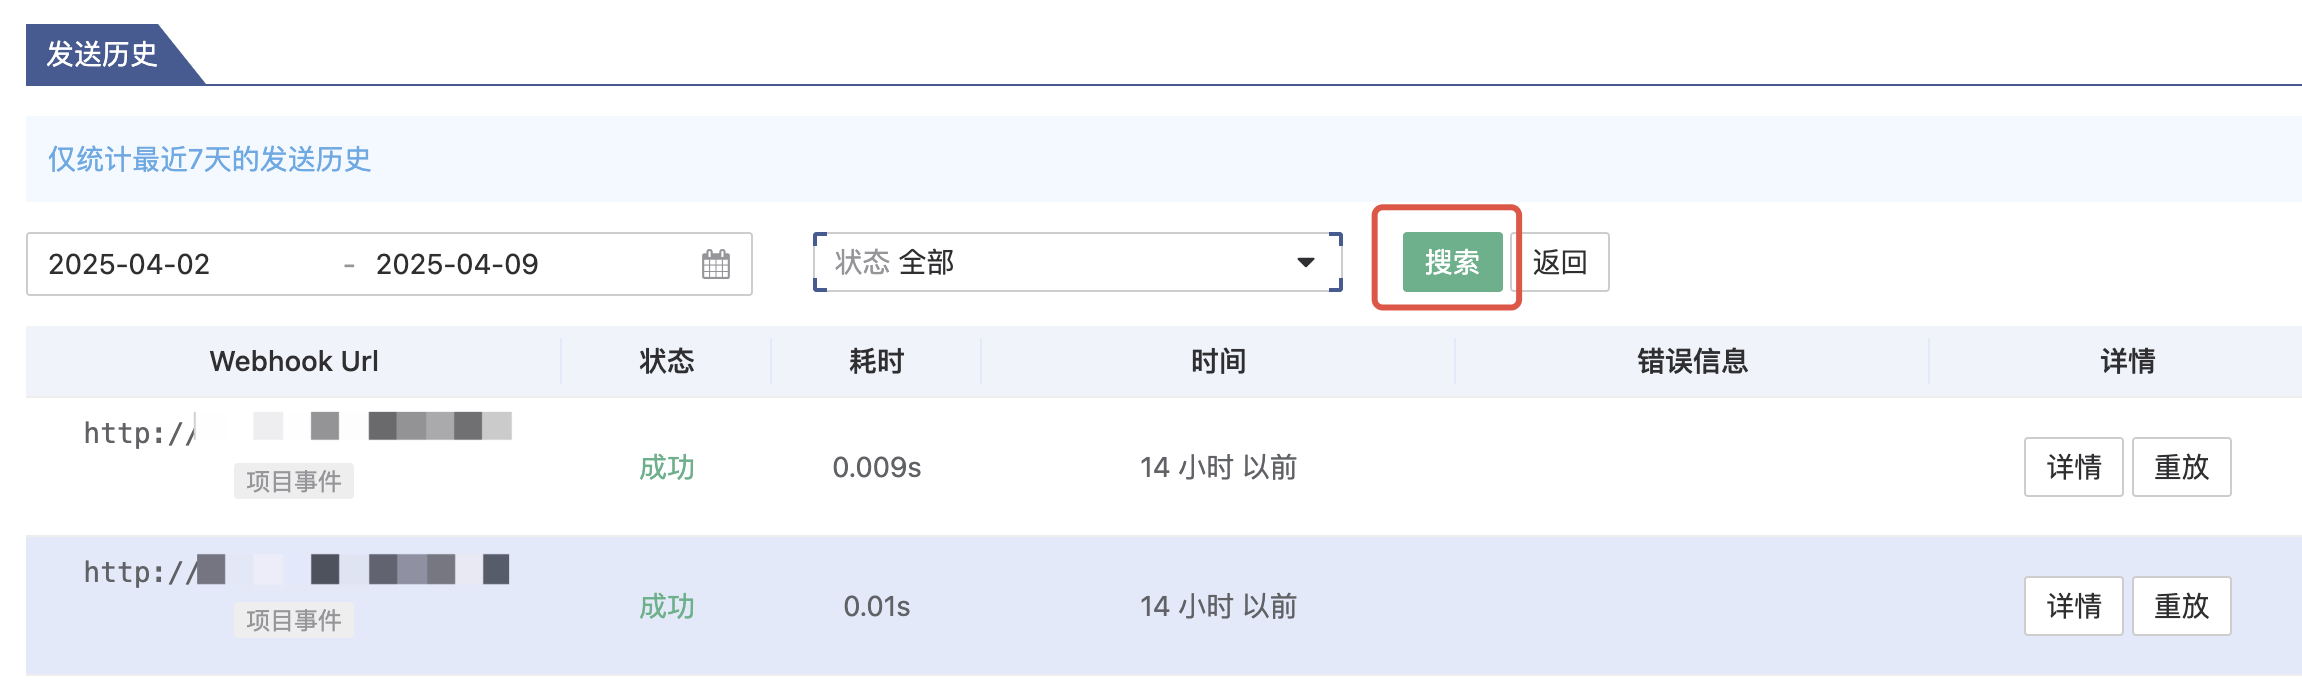The width and height of the screenshot is (2302, 690).
Task: Open 详情 for the 0.009s record
Action: coord(2073,467)
